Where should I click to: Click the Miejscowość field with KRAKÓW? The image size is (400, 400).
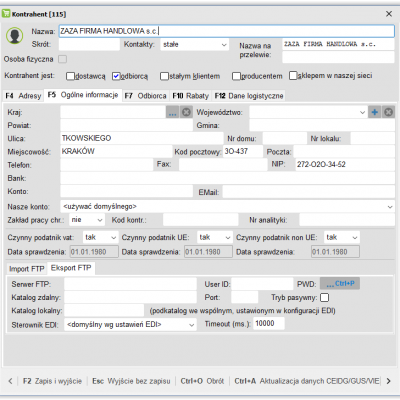(116, 151)
